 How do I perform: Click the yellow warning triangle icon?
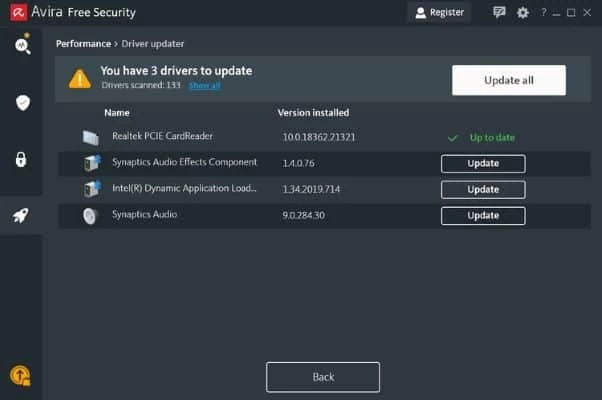(80, 79)
